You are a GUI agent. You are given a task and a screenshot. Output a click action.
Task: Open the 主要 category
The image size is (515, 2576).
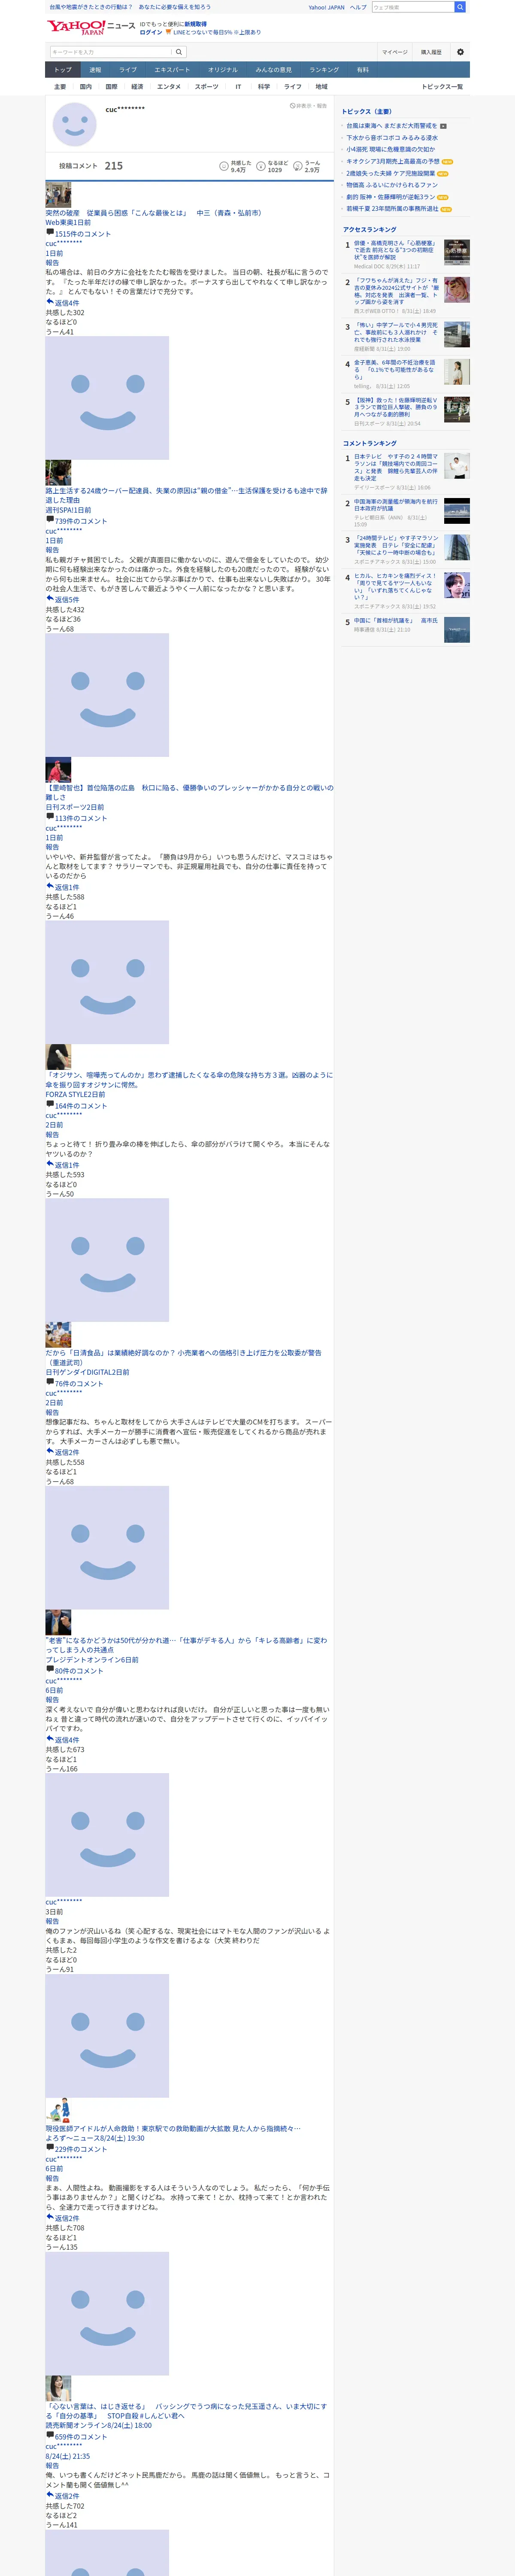(60, 87)
